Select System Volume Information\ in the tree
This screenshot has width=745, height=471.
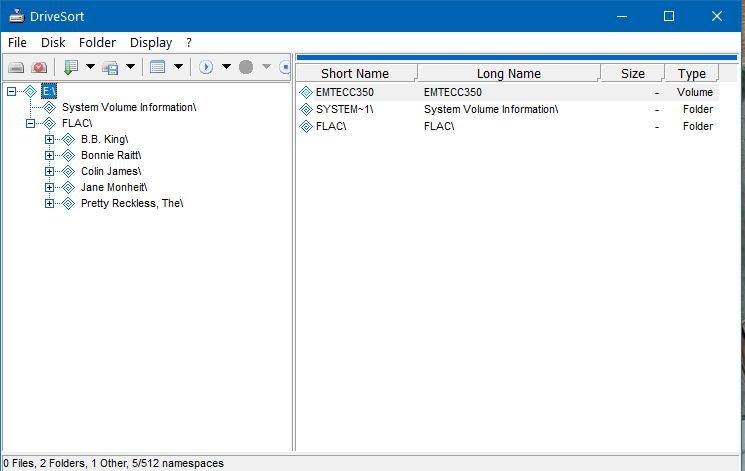pos(129,107)
